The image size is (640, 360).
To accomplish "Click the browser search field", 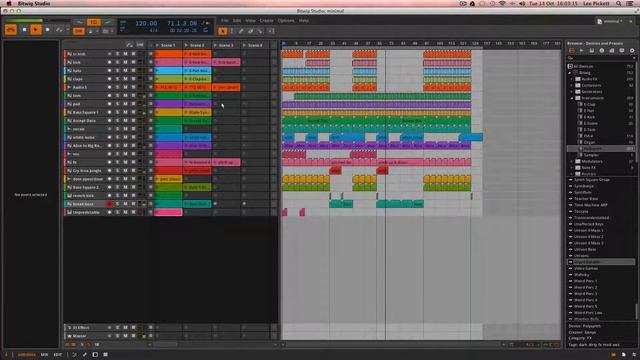I will (601, 58).
